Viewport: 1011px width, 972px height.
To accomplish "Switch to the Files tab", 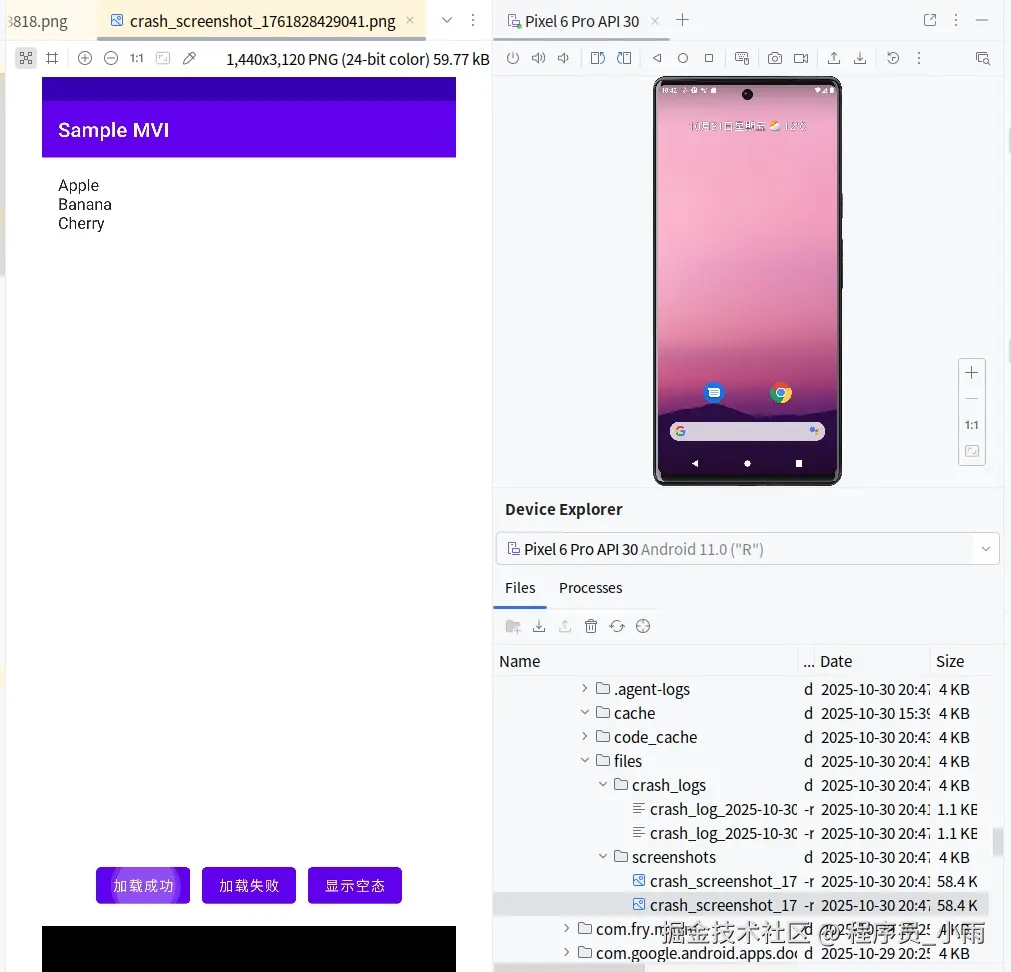I will 520,588.
